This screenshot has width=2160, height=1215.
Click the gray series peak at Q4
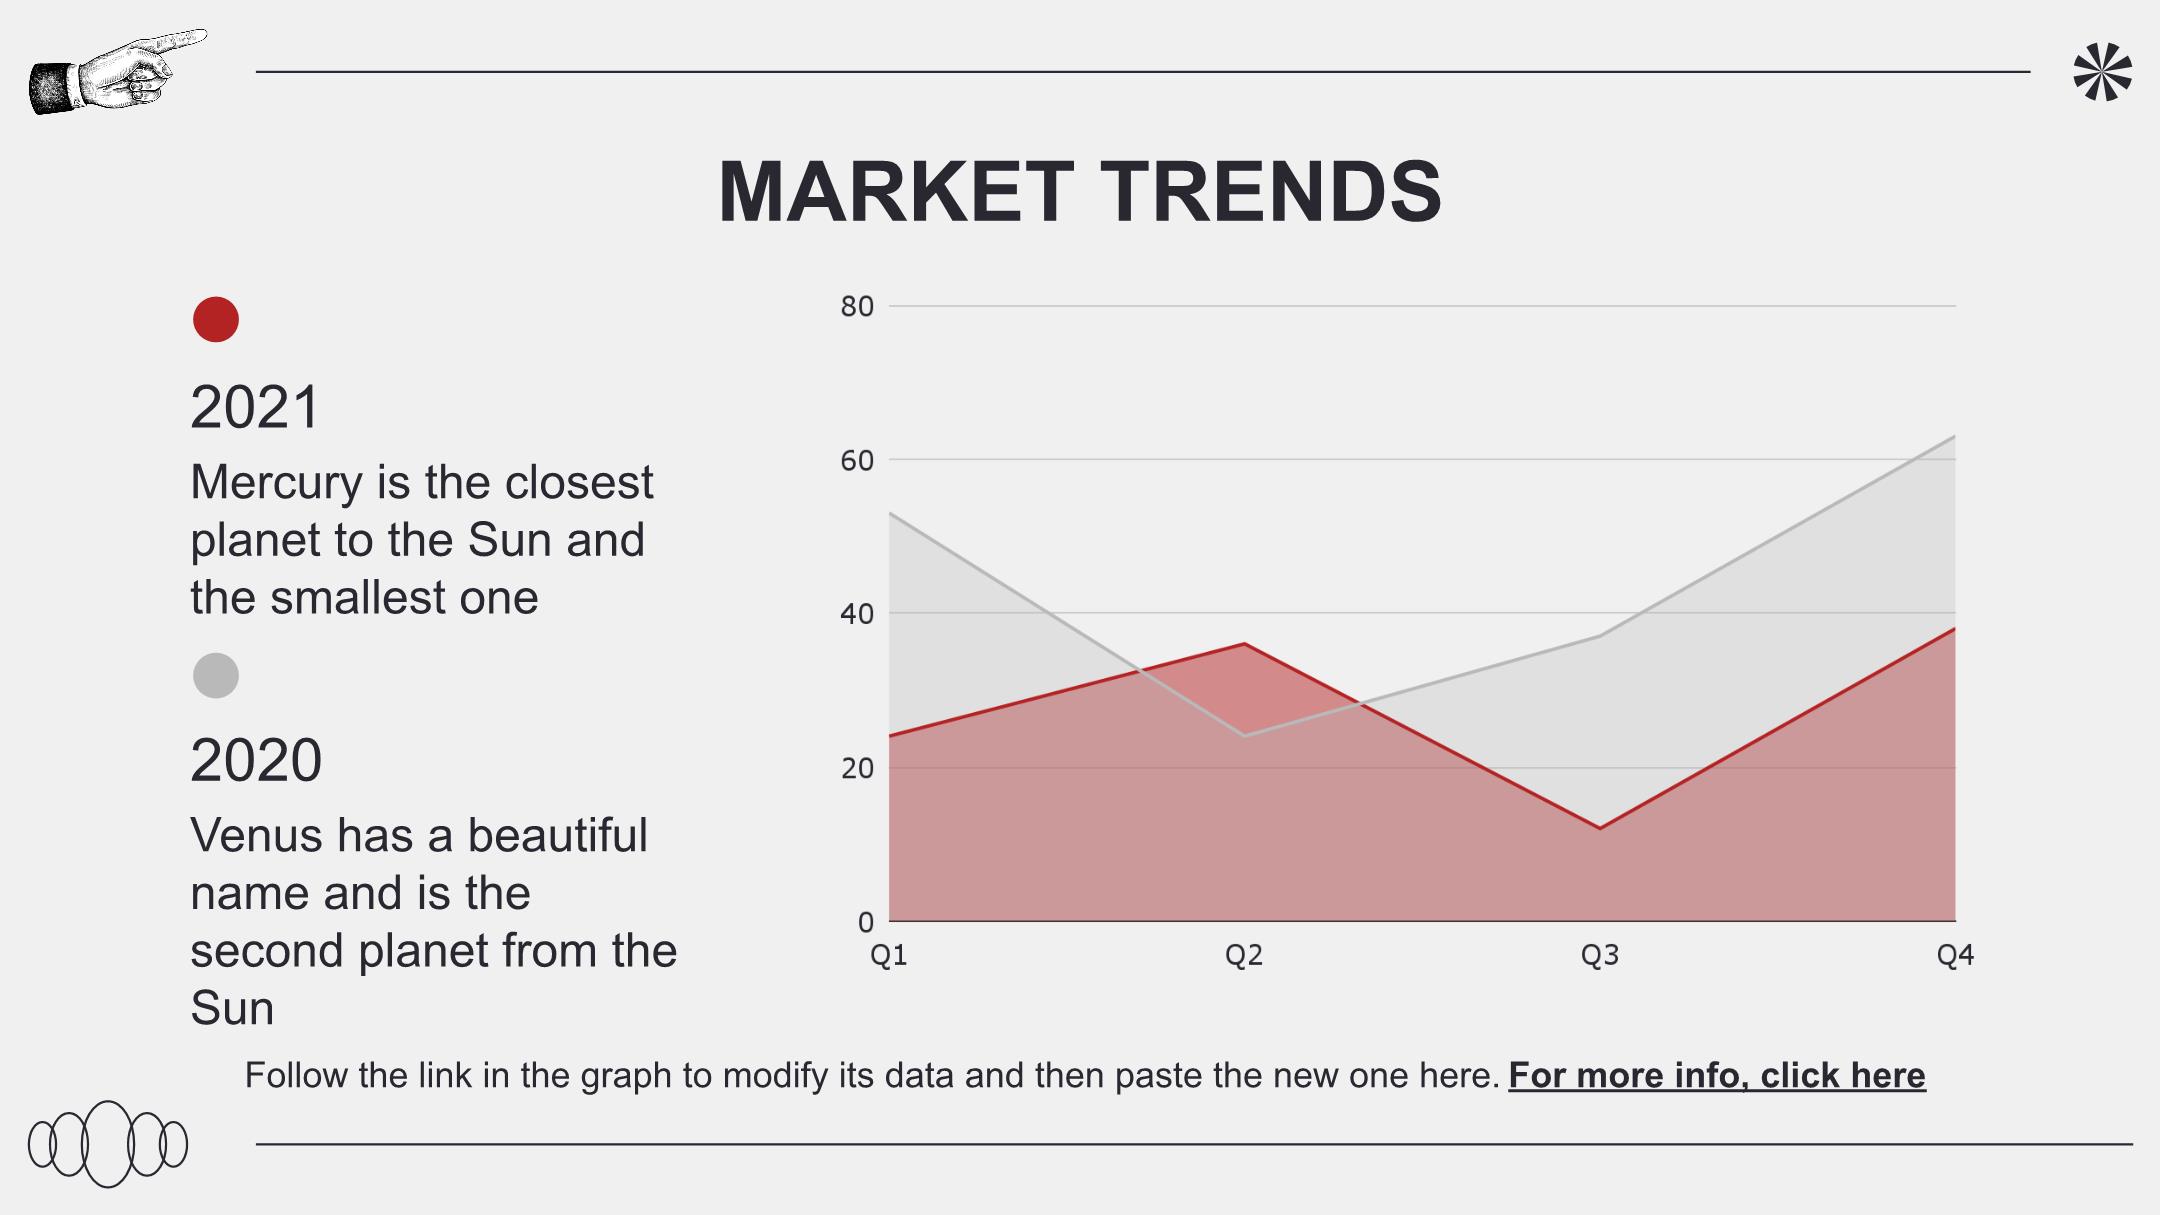(1954, 437)
